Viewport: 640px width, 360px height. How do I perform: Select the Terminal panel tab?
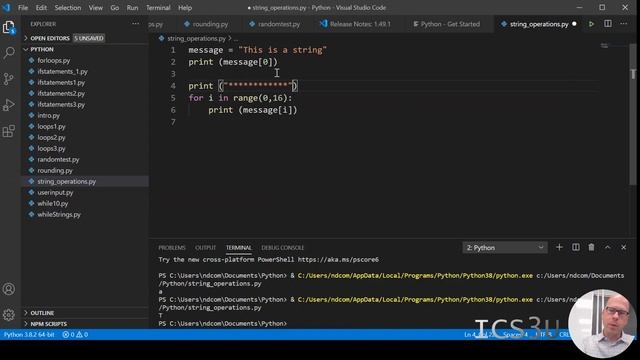pos(239,248)
